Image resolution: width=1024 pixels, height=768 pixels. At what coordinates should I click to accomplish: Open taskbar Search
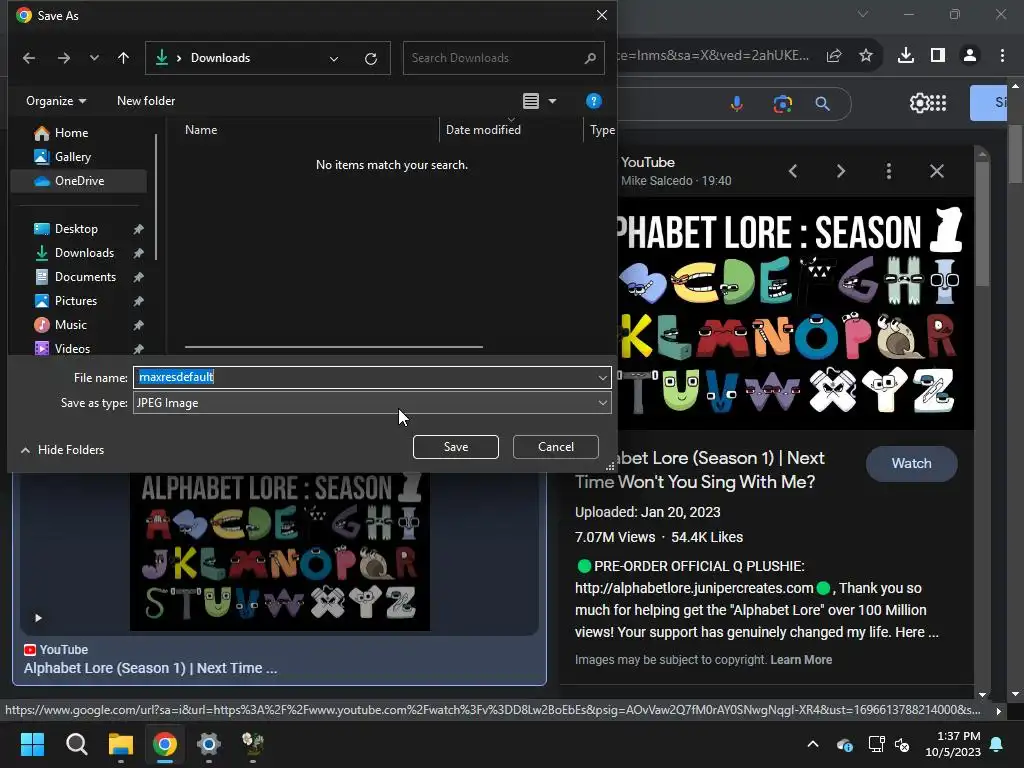[76, 744]
